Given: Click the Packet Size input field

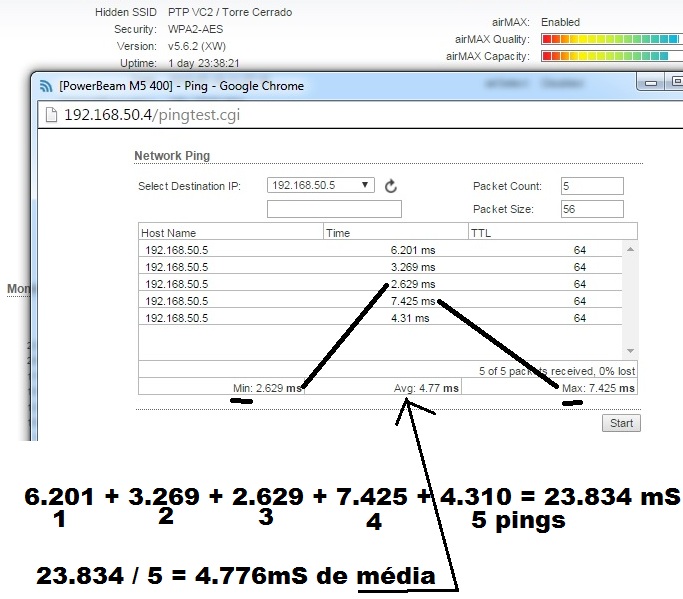Looking at the screenshot, I should [592, 209].
